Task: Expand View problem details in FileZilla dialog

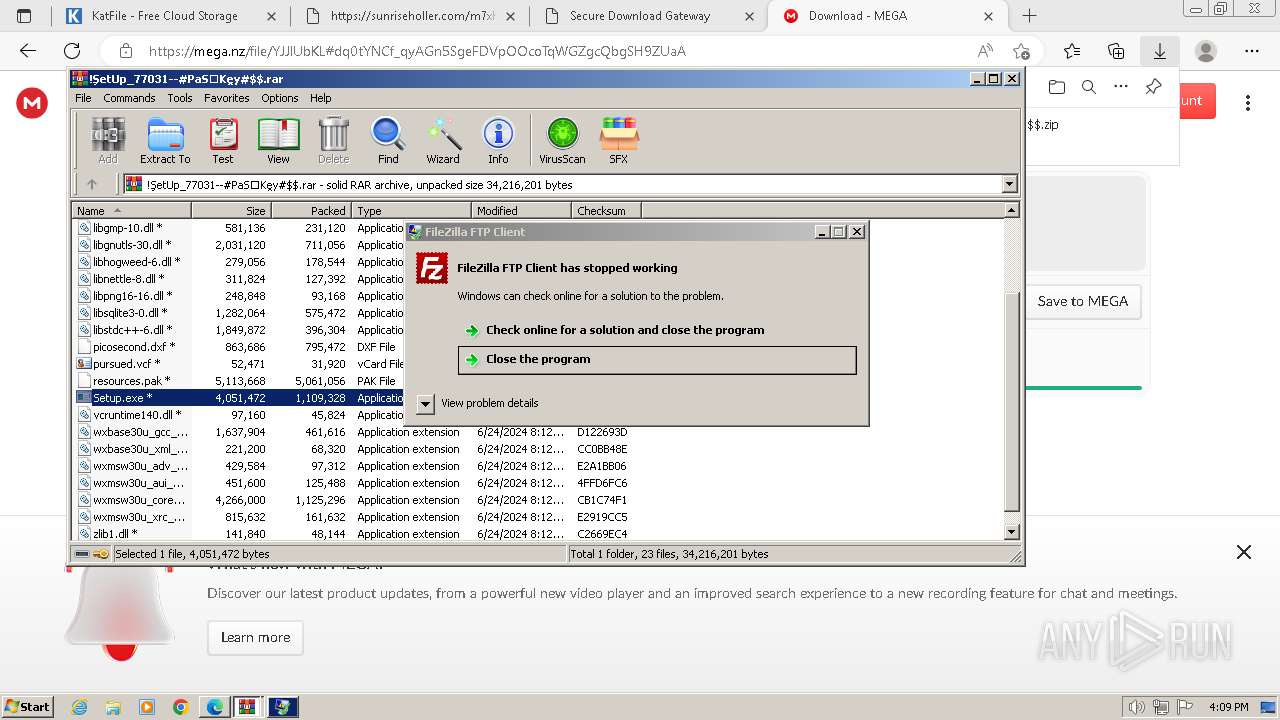Action: (425, 403)
